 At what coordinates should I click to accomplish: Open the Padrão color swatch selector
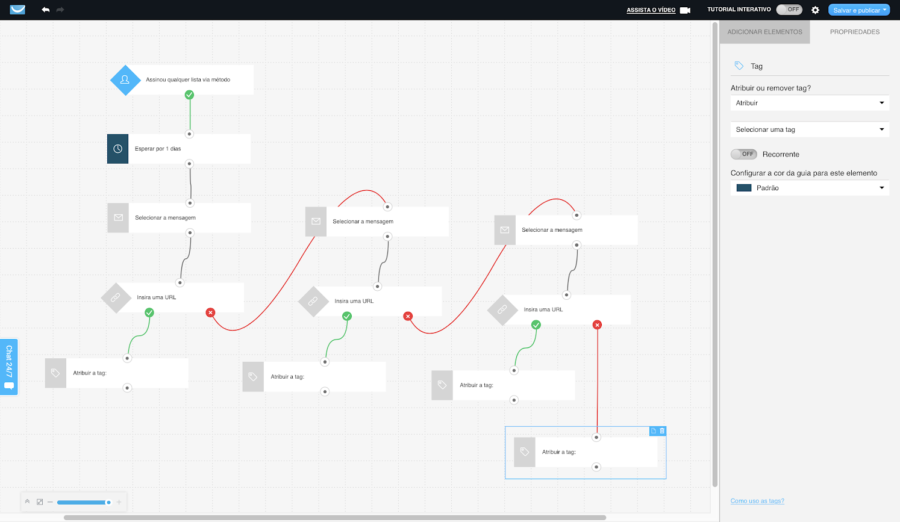click(x=809, y=188)
